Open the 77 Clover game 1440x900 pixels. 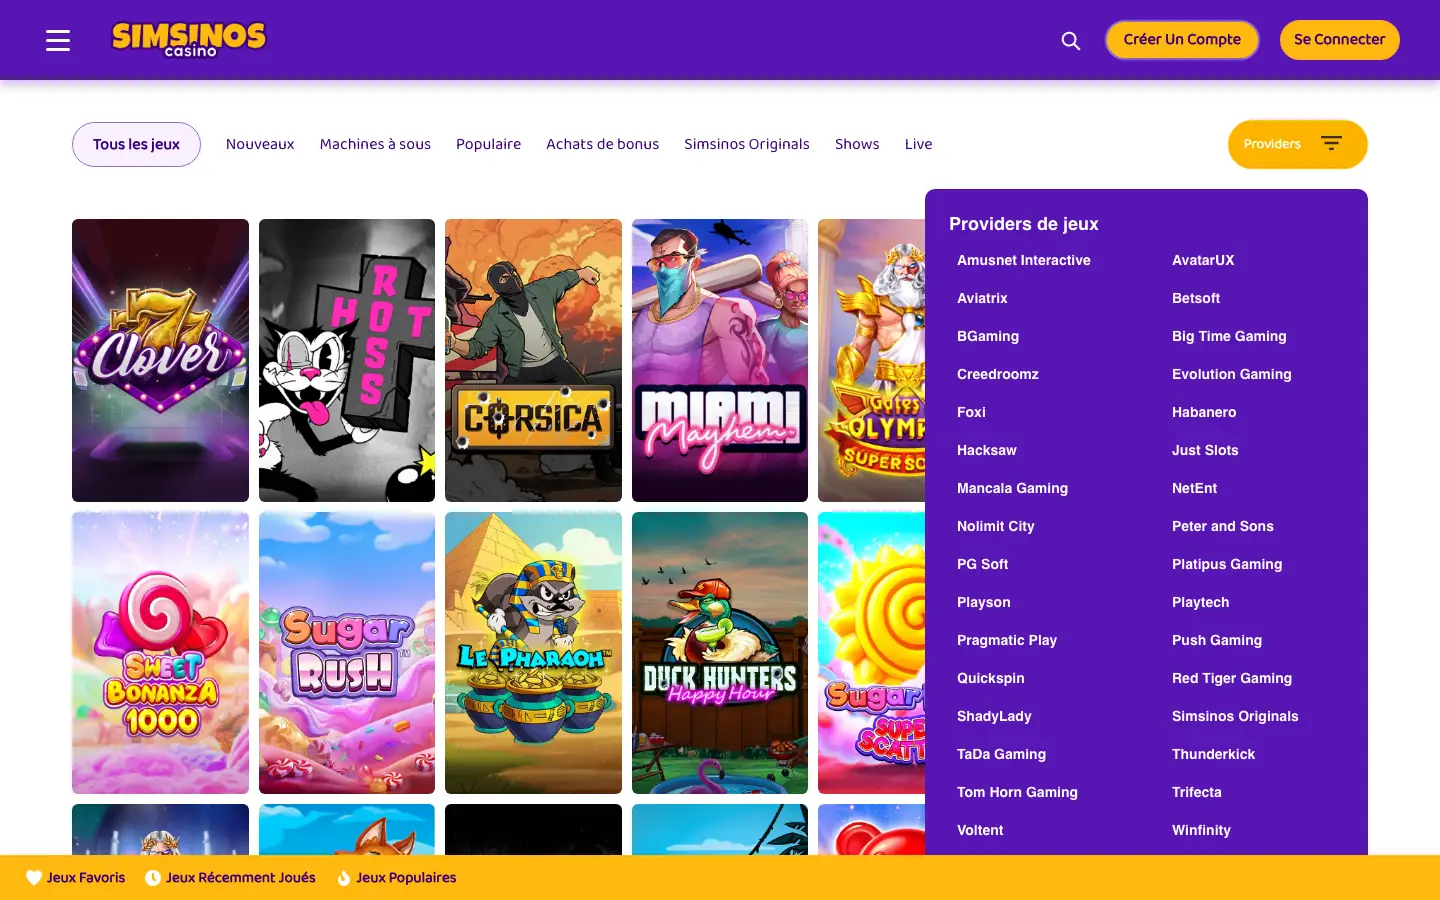160,360
